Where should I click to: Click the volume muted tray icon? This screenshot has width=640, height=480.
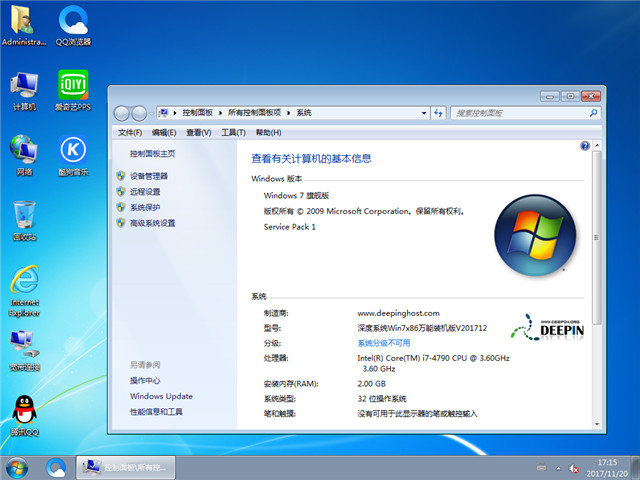coord(574,468)
